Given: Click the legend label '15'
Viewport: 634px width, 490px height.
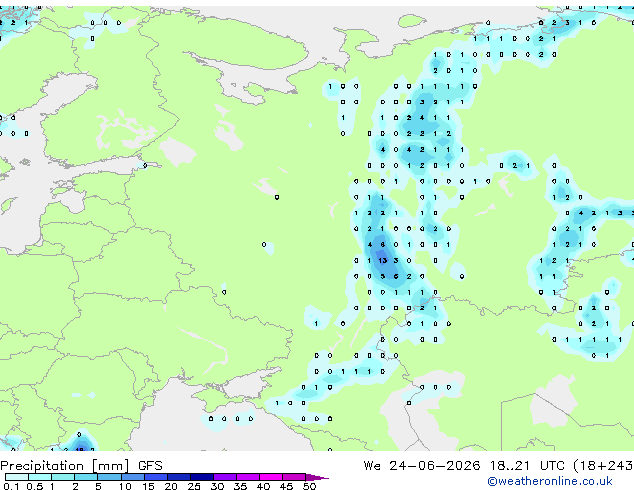Looking at the screenshot, I should [148, 486].
